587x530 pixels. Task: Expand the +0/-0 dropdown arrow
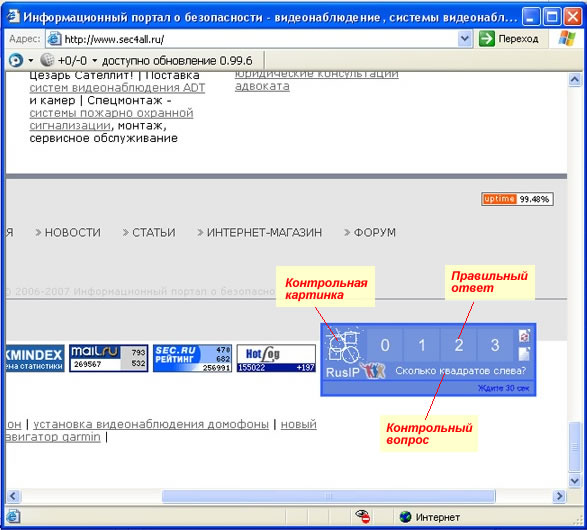coord(94,60)
